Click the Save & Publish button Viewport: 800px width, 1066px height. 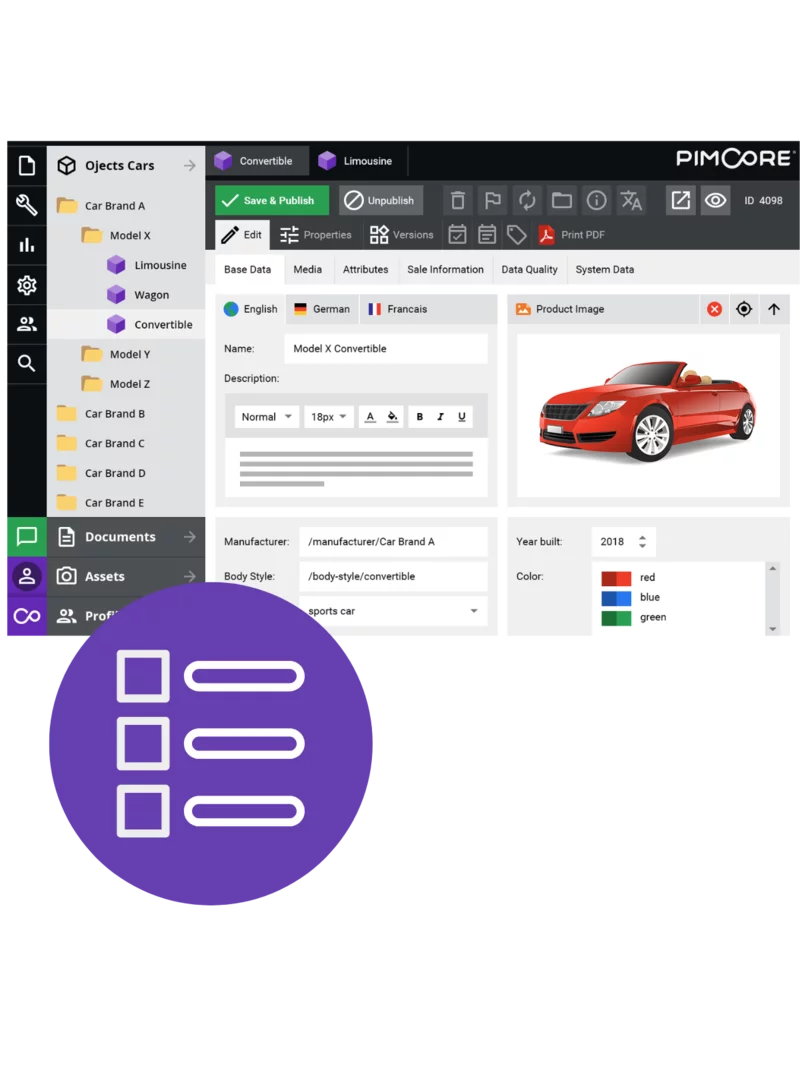point(269,200)
